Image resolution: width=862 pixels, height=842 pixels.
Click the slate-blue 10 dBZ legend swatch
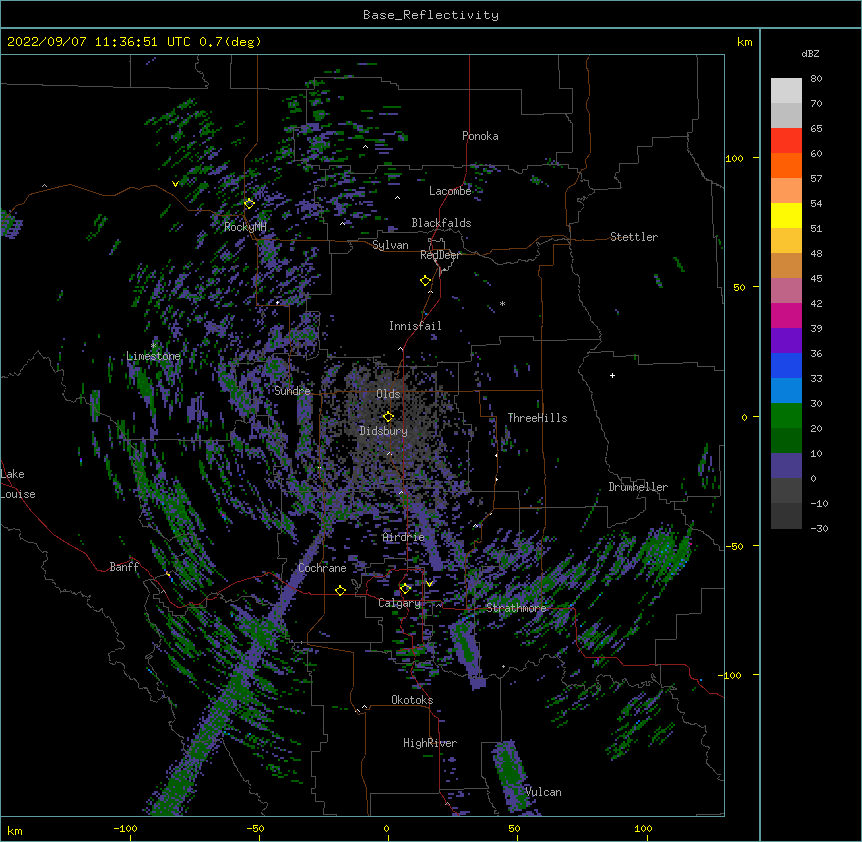coord(786,466)
